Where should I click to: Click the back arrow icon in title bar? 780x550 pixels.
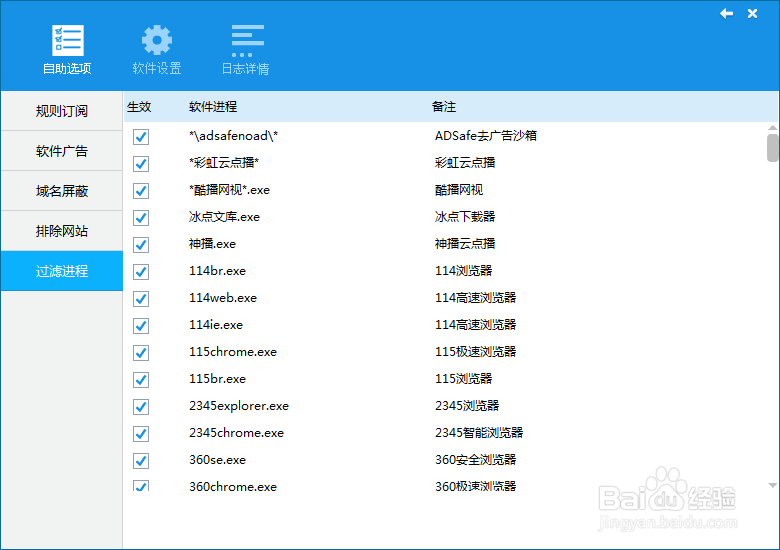[726, 14]
